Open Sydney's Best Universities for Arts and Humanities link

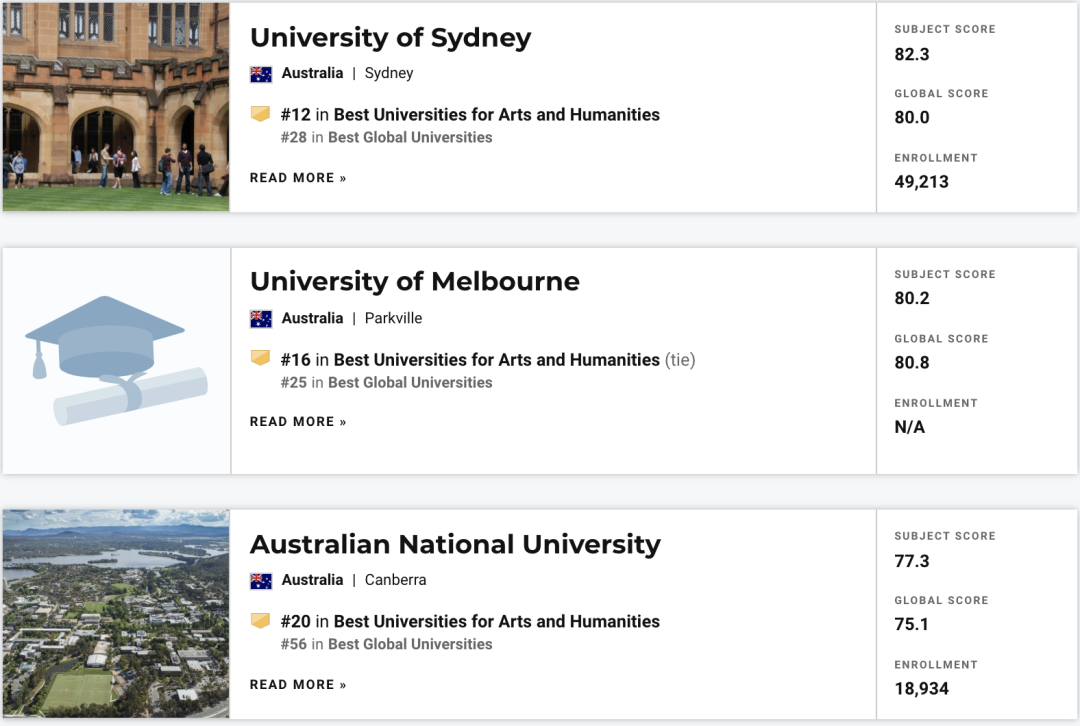[x=497, y=114]
